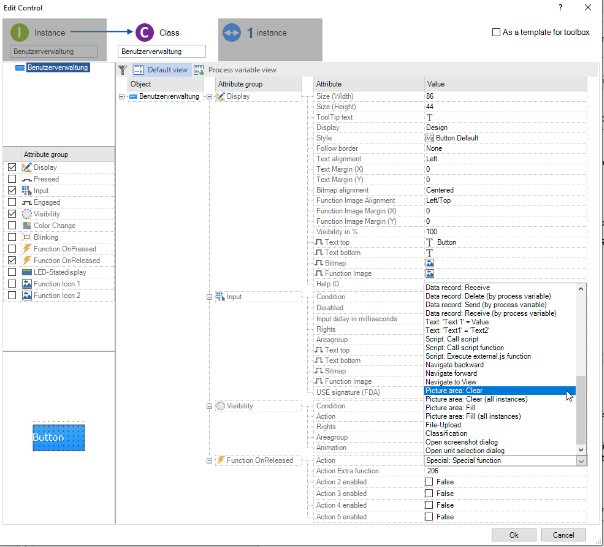604x547 pixels.
Task: Click the Text alignment value Left
Action: 431,159
